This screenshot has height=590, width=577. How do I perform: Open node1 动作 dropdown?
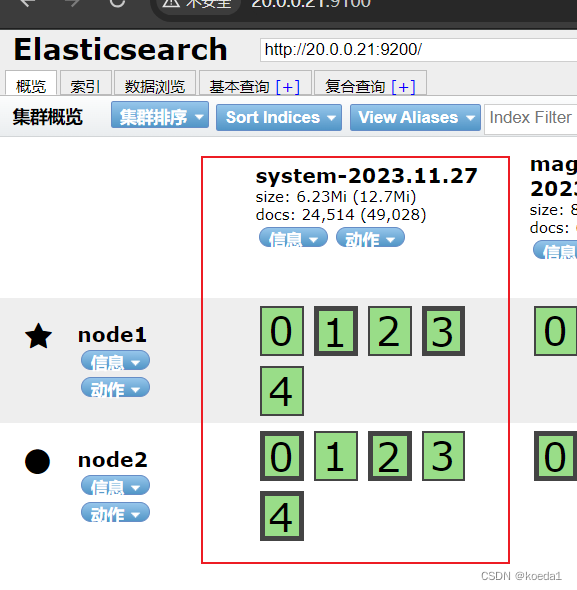pos(116,387)
